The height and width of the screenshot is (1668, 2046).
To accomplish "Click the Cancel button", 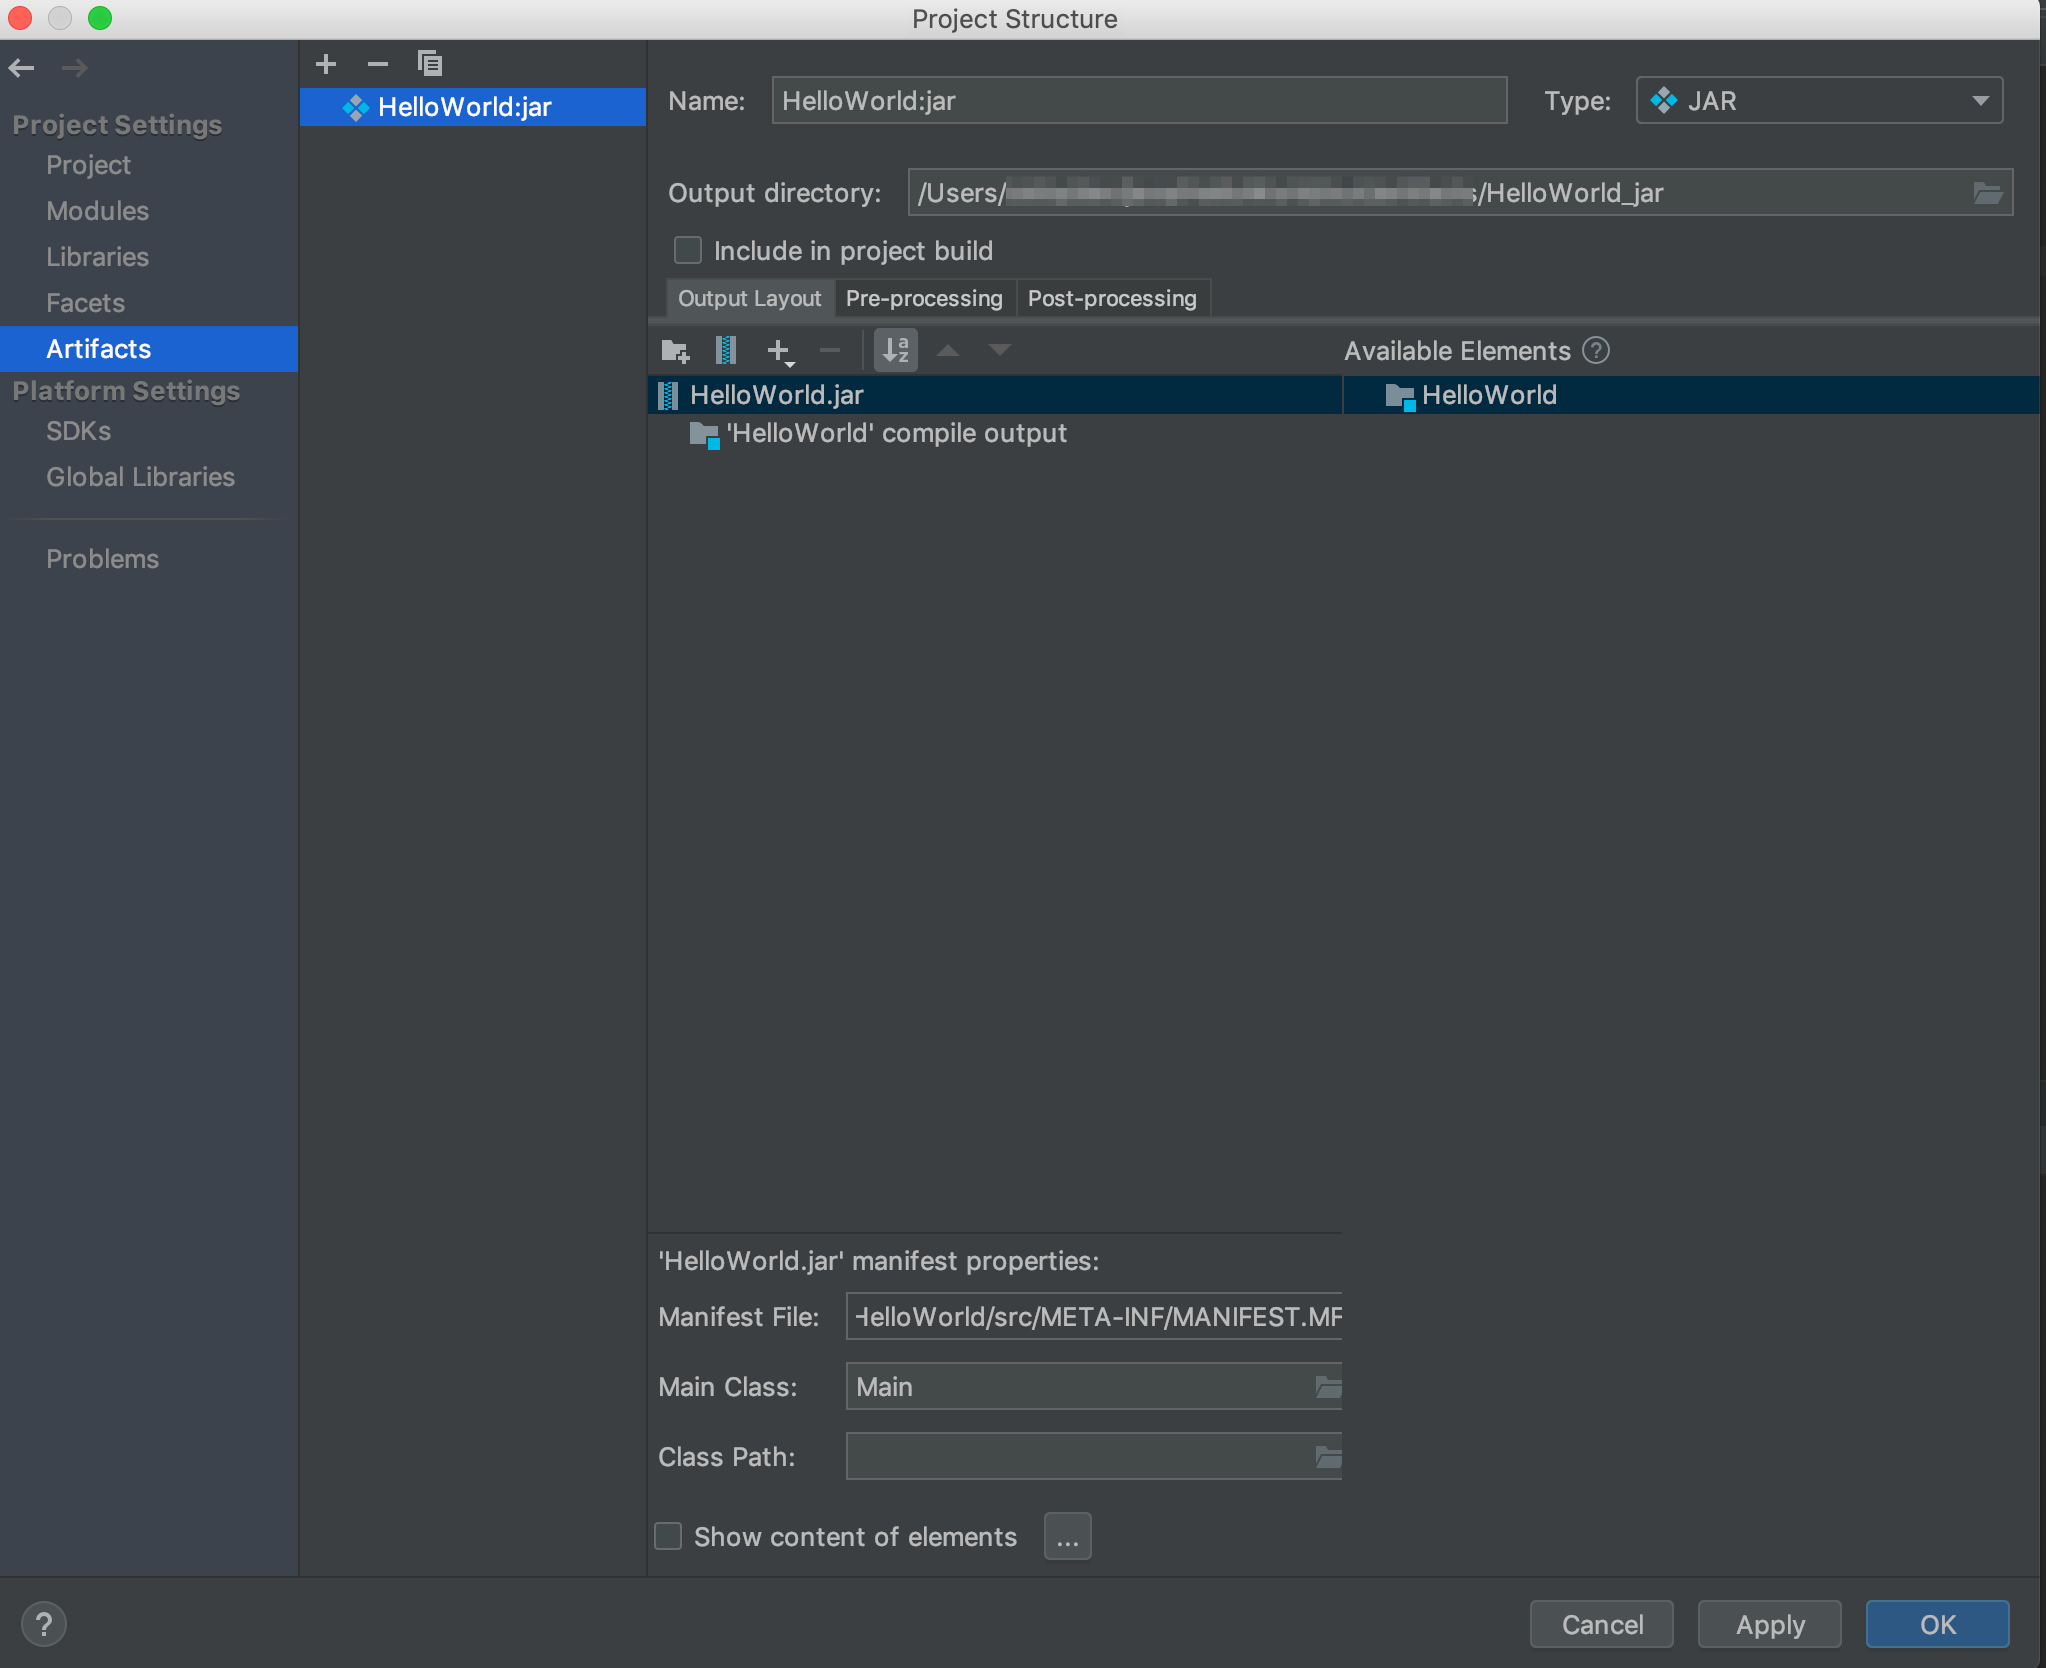I will click(x=1602, y=1624).
